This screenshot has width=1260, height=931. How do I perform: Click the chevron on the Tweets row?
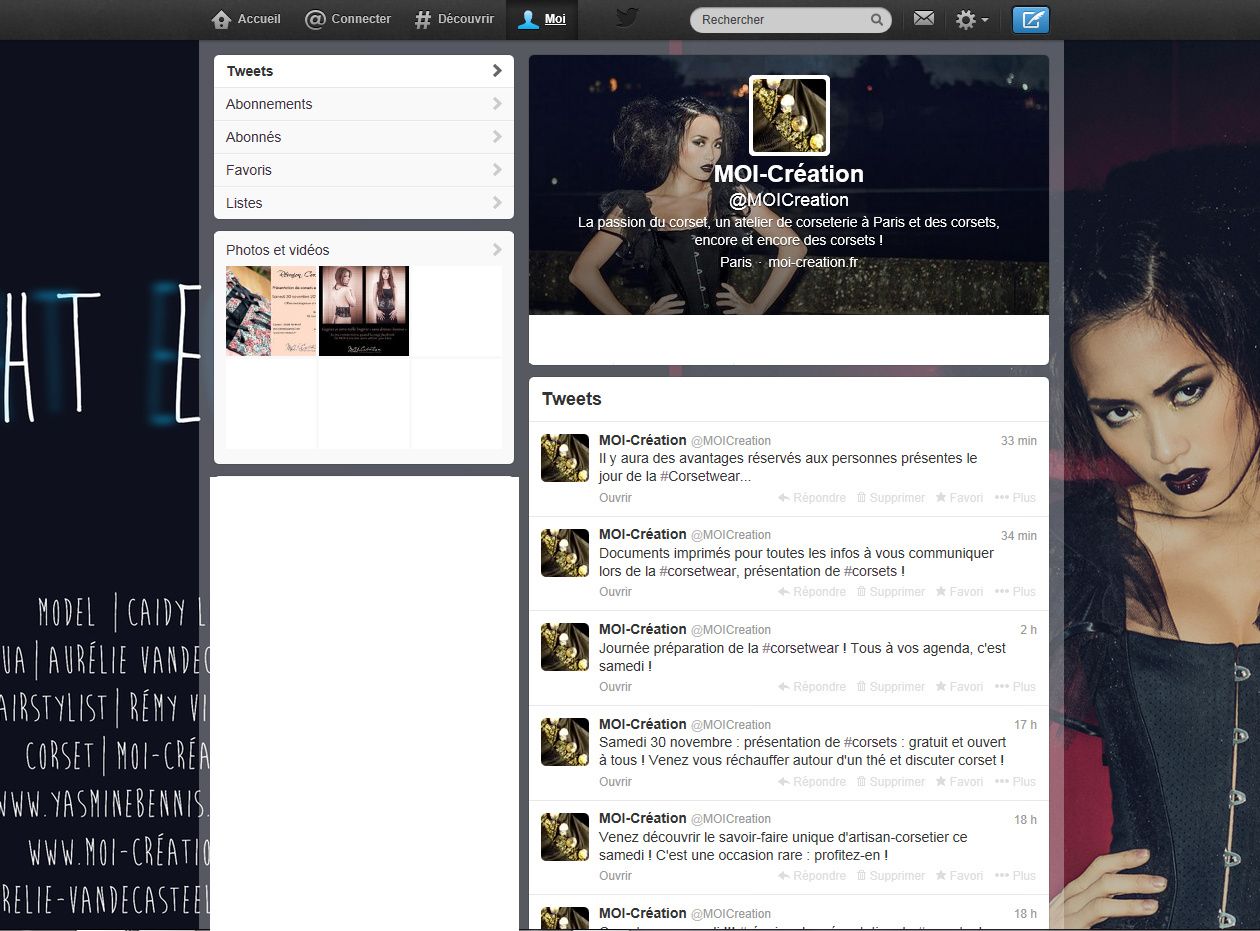tap(497, 71)
